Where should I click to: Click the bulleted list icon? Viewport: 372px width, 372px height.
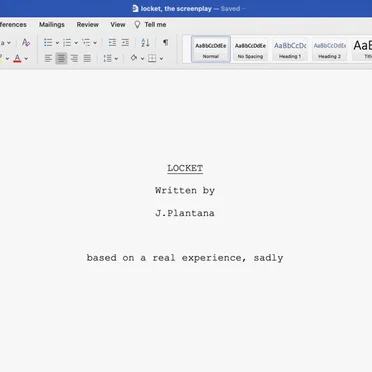coord(48,43)
